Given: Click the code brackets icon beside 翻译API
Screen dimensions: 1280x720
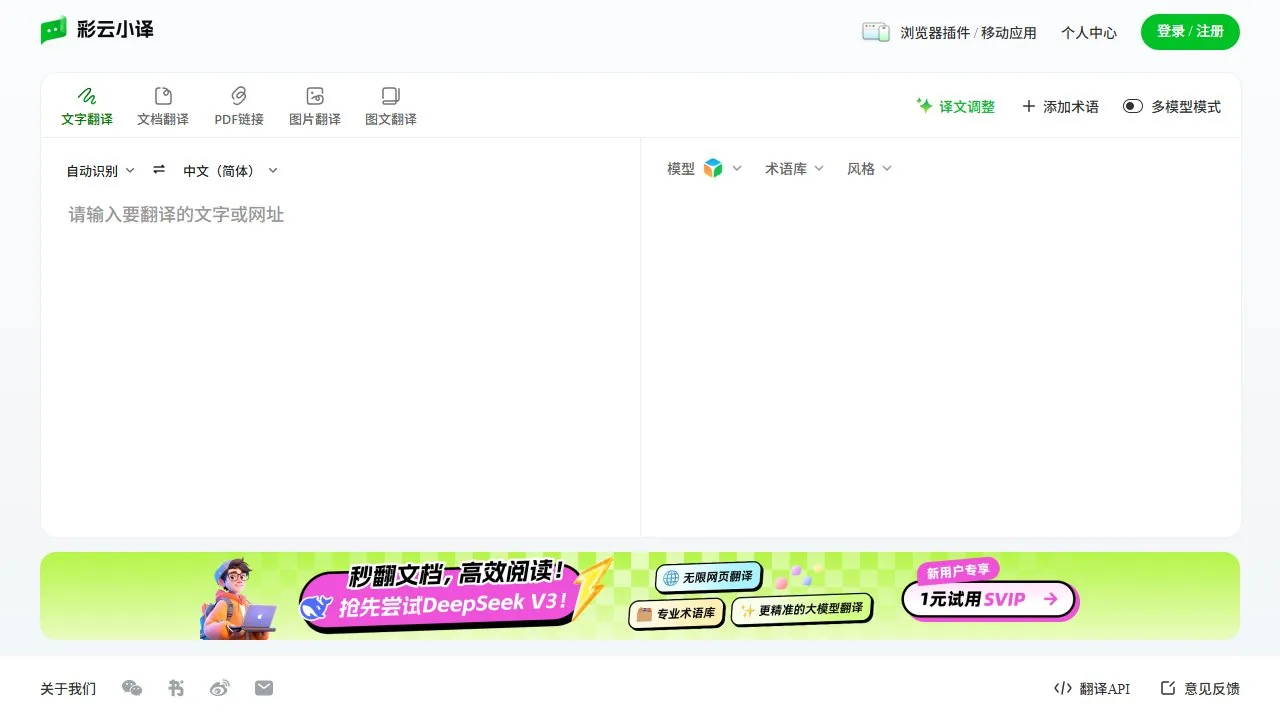Looking at the screenshot, I should (x=1063, y=688).
